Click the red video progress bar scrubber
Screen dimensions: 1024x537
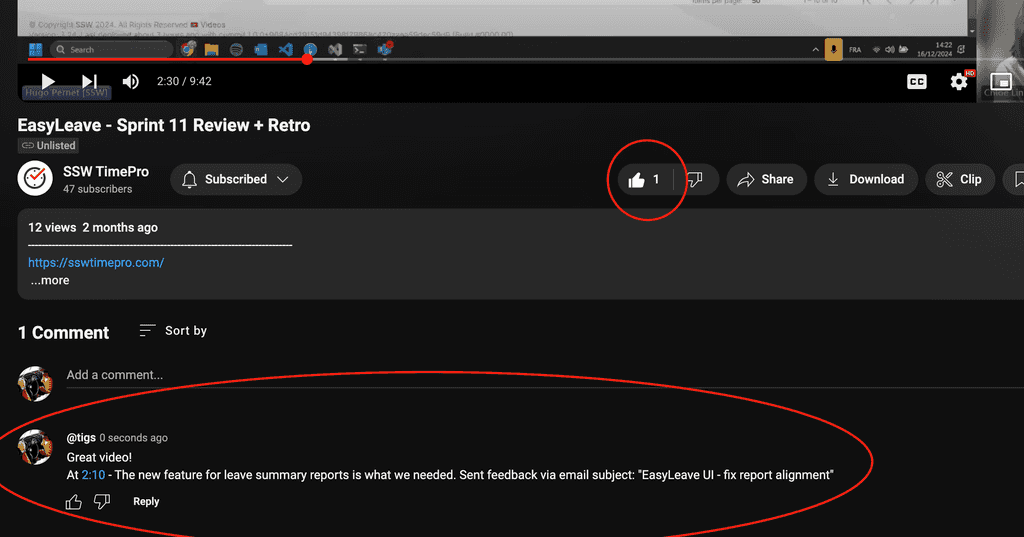(307, 59)
